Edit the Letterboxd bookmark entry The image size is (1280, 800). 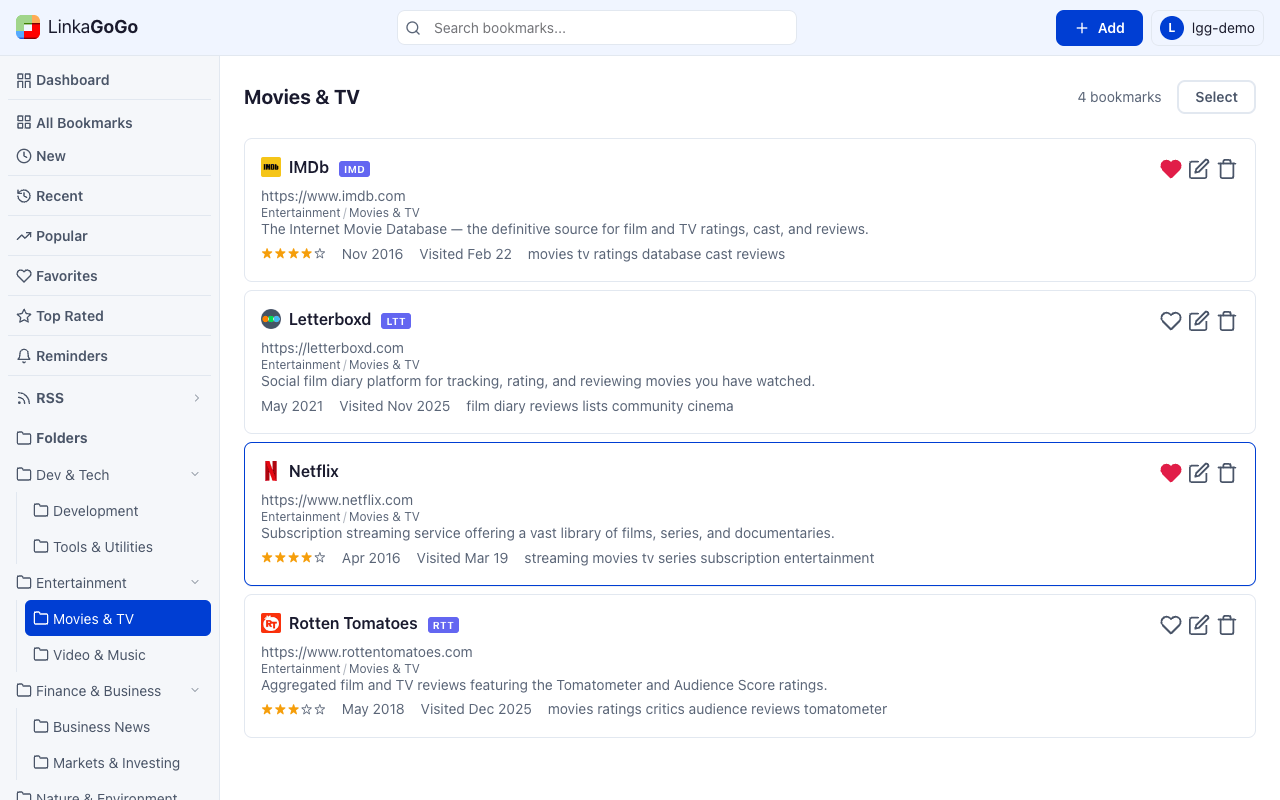tap(1199, 321)
